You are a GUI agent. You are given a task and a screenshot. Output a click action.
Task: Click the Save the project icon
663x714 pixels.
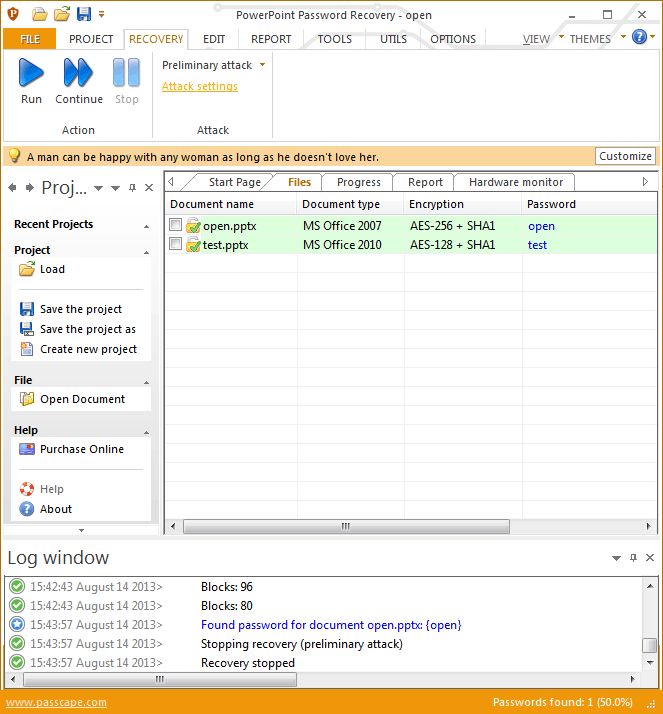(x=27, y=309)
